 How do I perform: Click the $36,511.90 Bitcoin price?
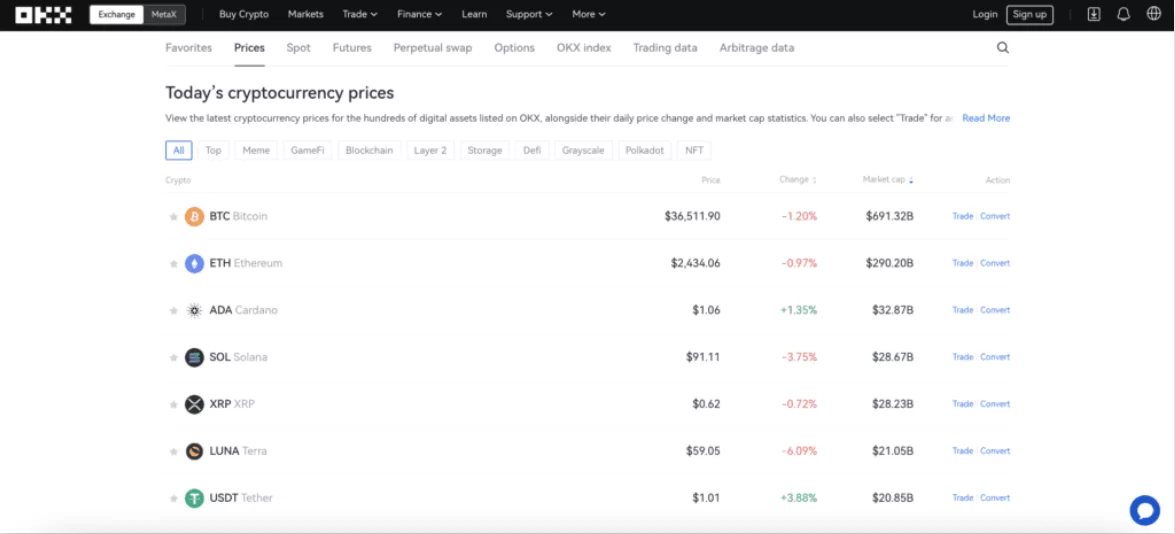692,216
